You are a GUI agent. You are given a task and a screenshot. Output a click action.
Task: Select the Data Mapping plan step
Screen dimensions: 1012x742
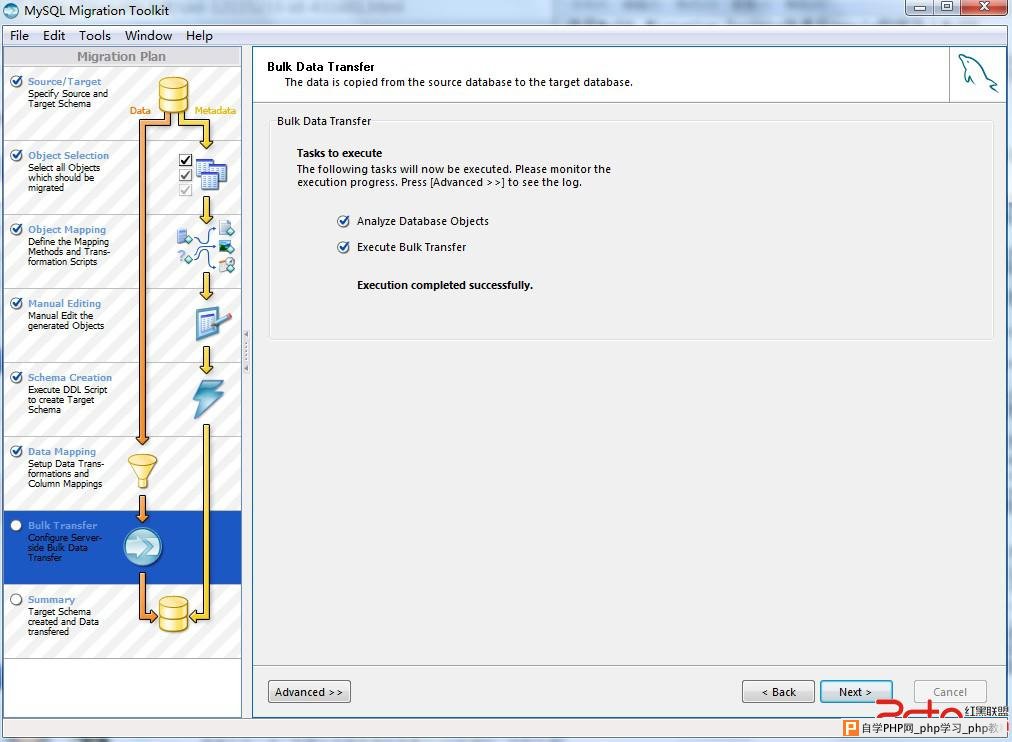[123, 474]
